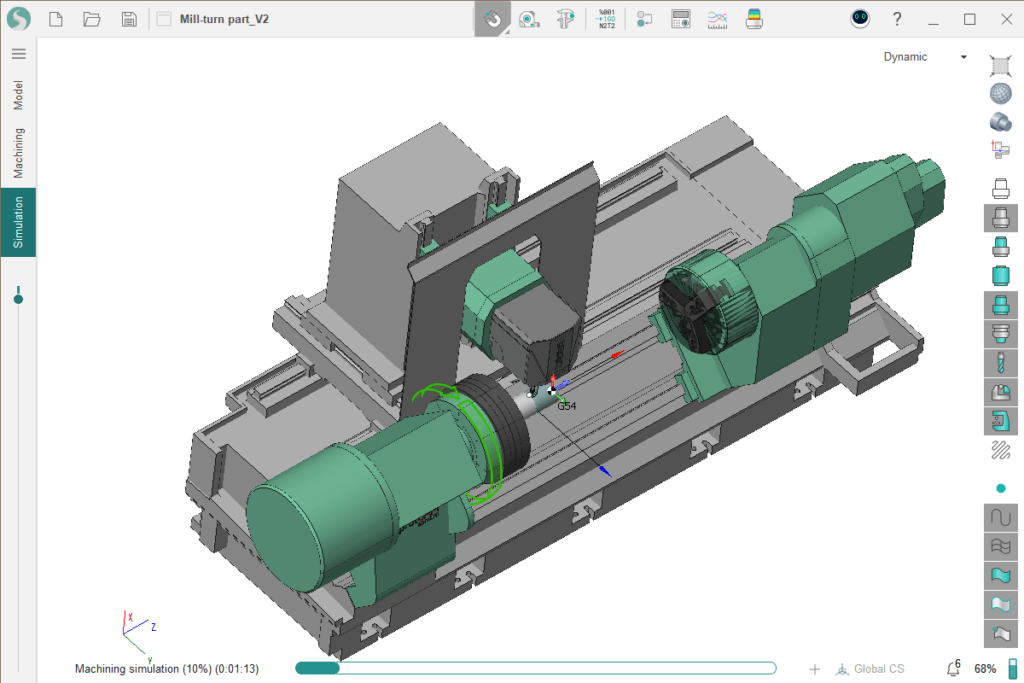Click the fit-to-window zoom icon
The width and height of the screenshot is (1024, 683).
coord(1000,66)
